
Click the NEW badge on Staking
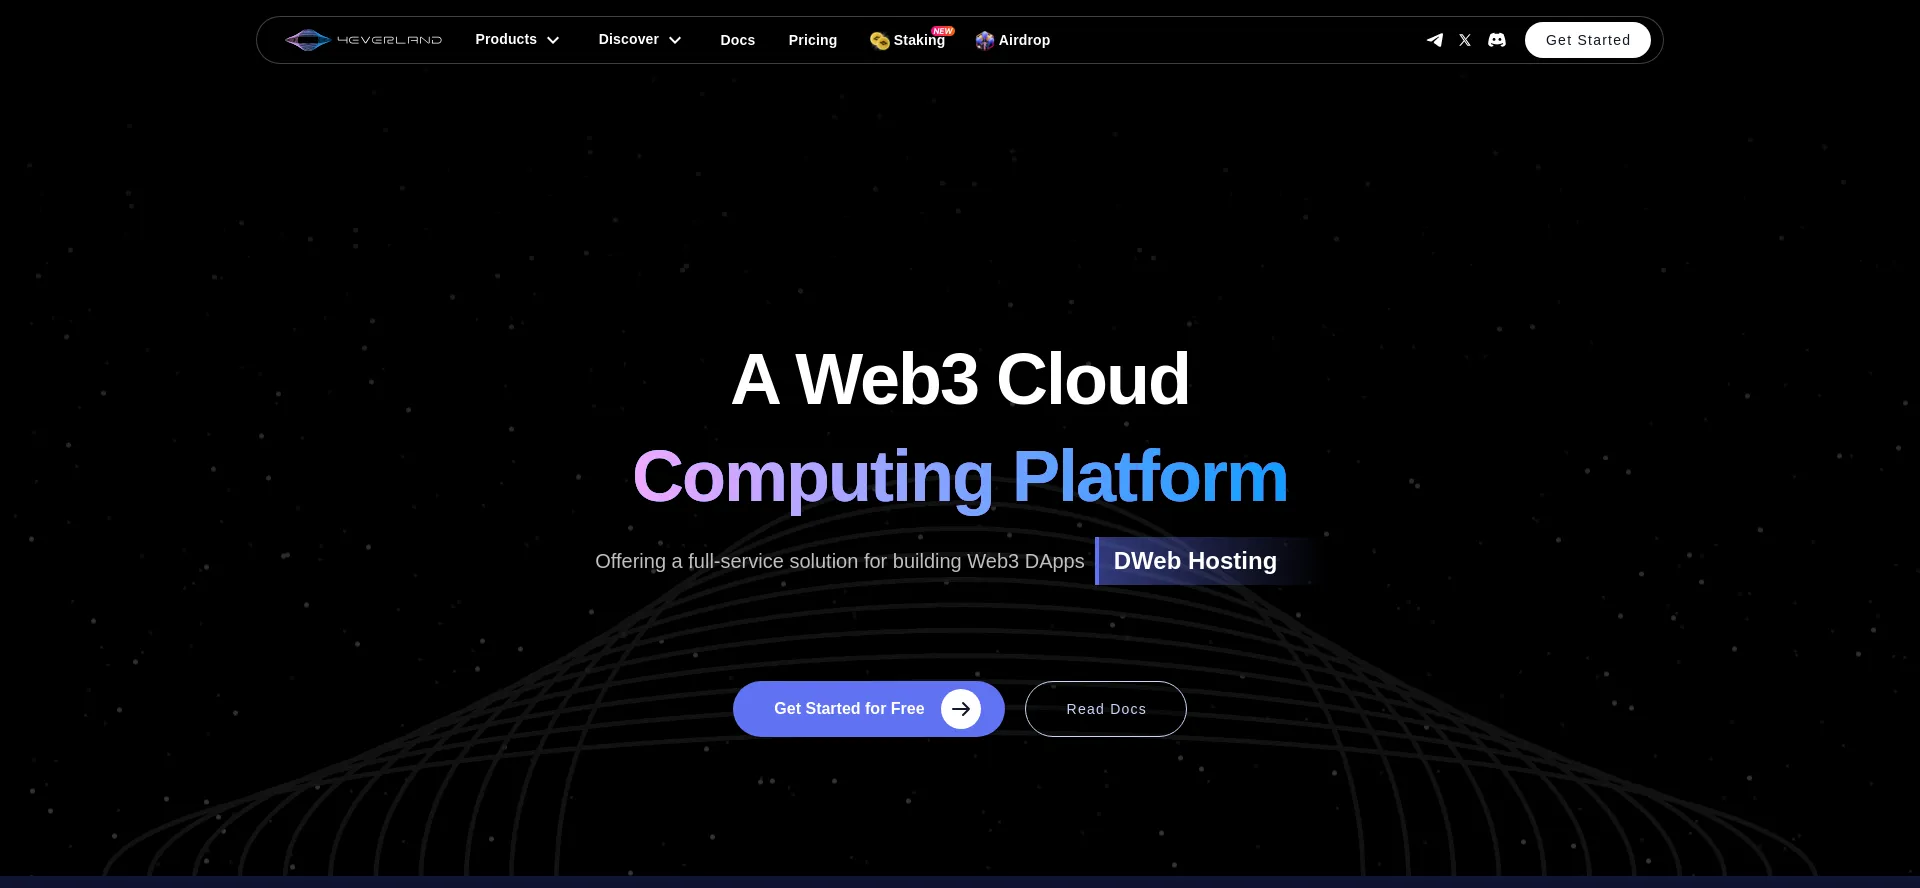943,31
